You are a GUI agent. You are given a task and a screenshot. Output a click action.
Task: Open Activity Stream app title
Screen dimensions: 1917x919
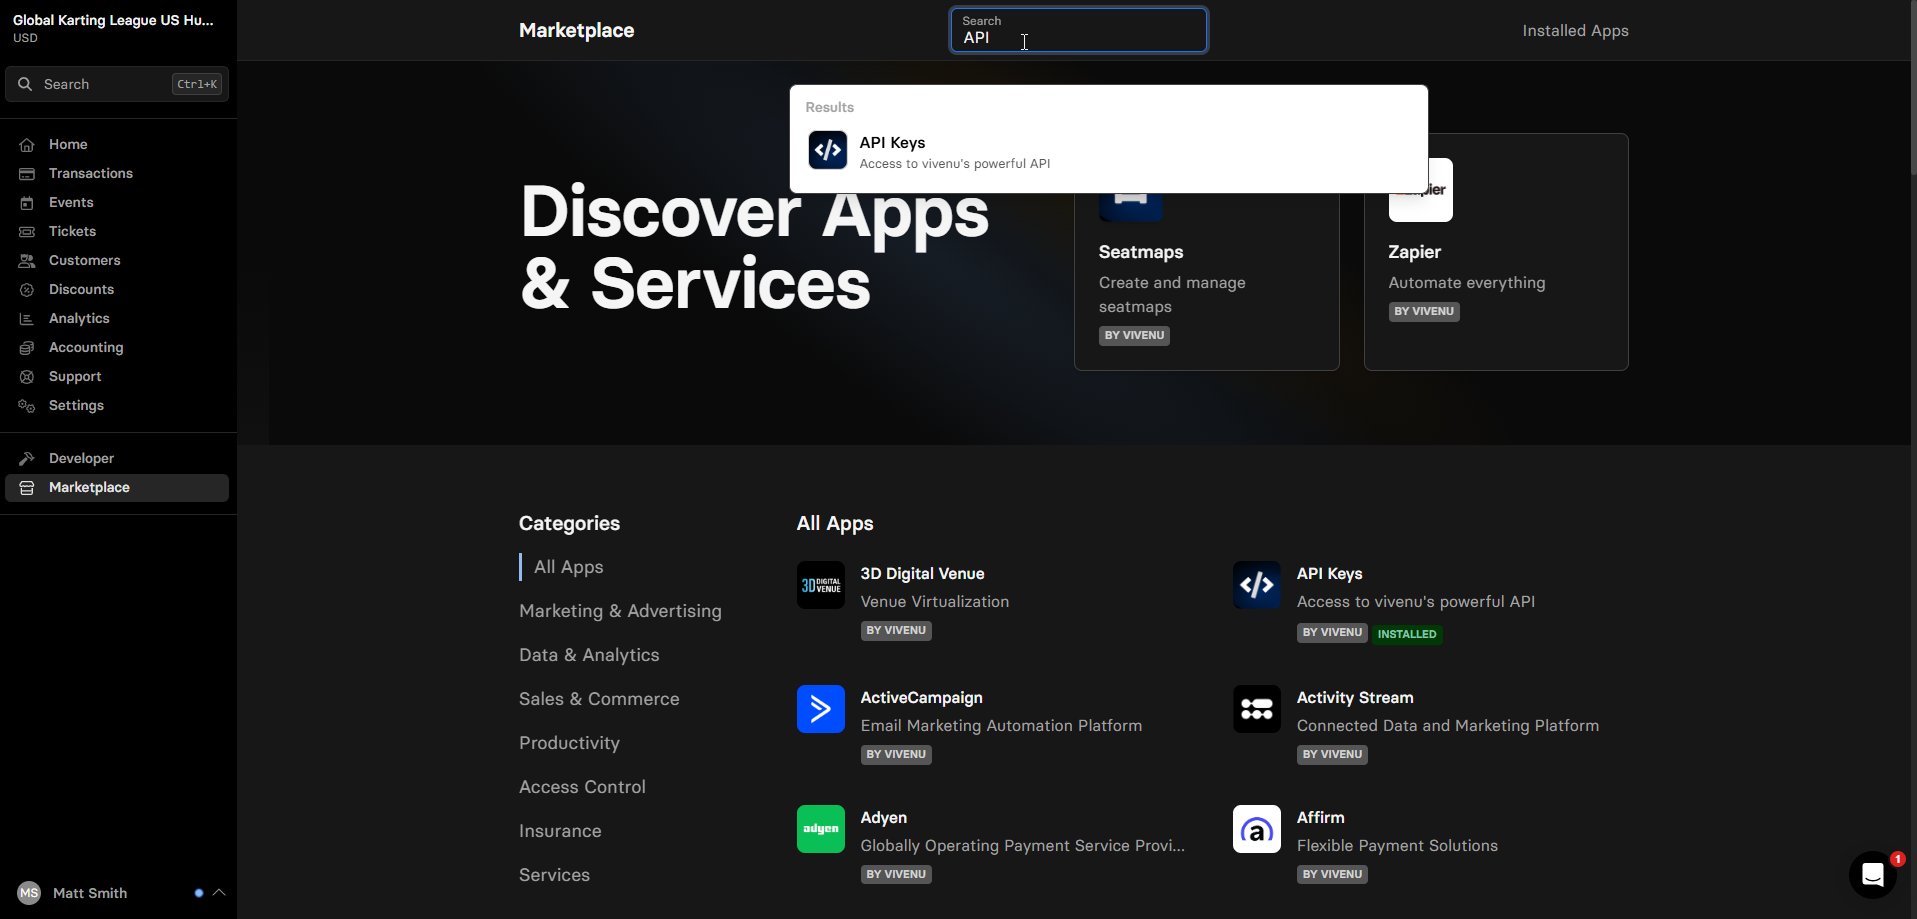pos(1354,698)
